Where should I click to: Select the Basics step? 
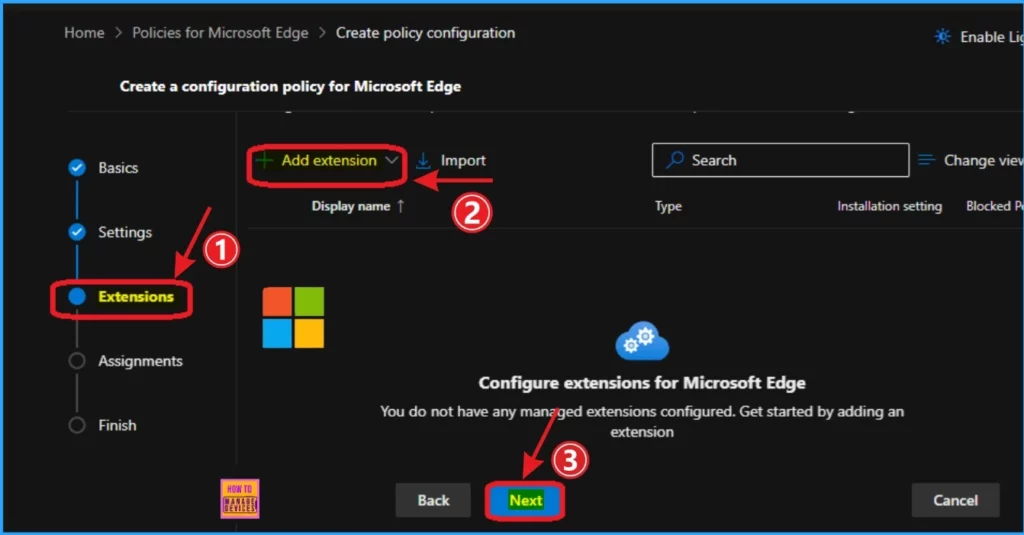(x=118, y=168)
